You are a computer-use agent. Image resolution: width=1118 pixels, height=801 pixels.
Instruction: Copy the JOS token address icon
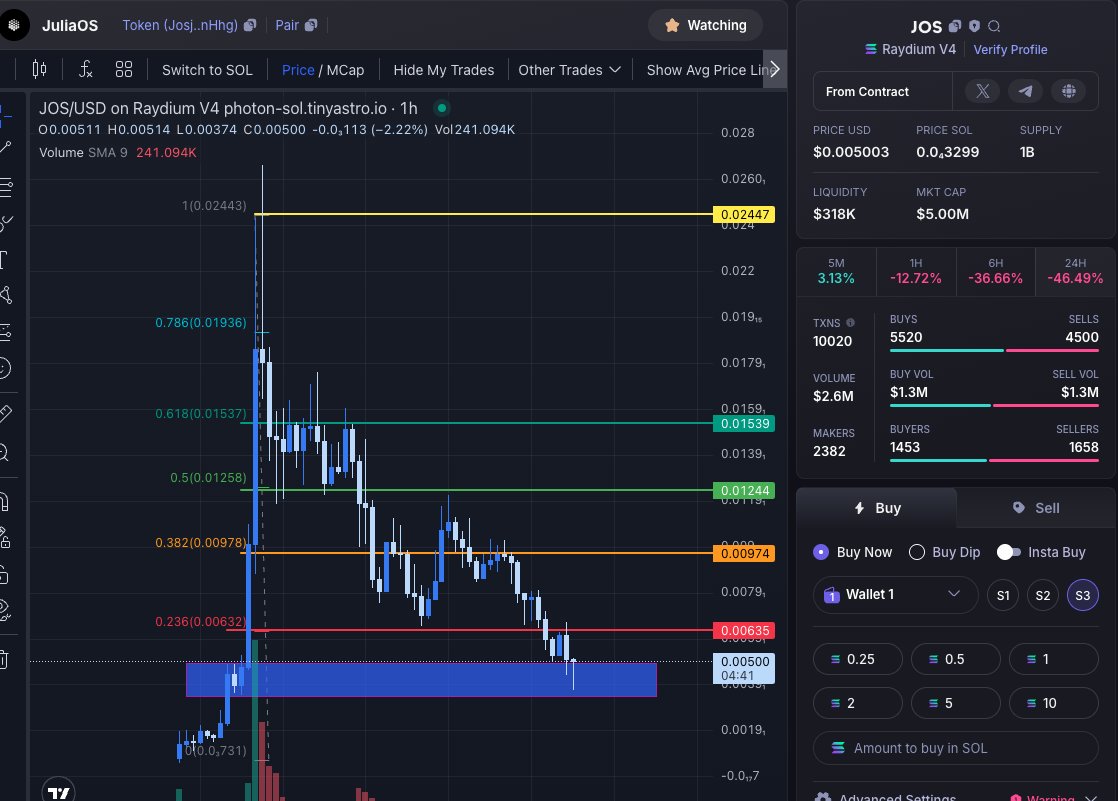pyautogui.click(x=955, y=26)
